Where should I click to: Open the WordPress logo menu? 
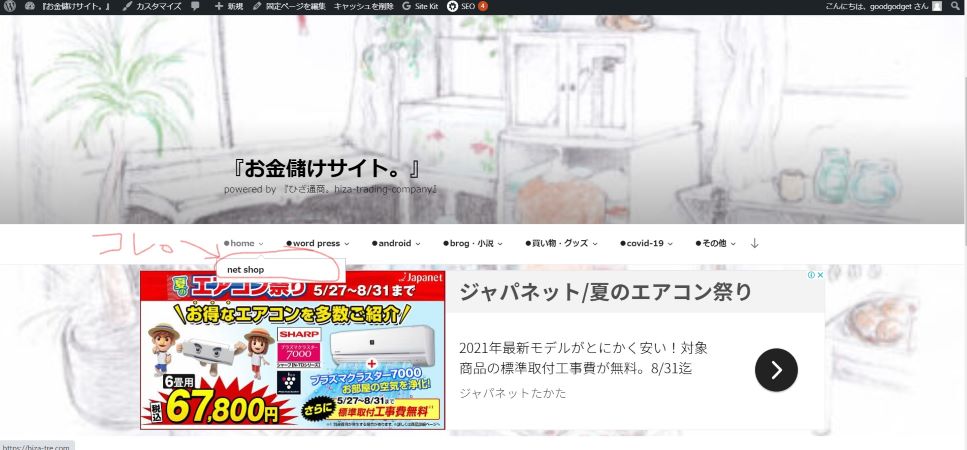tap(9, 6)
